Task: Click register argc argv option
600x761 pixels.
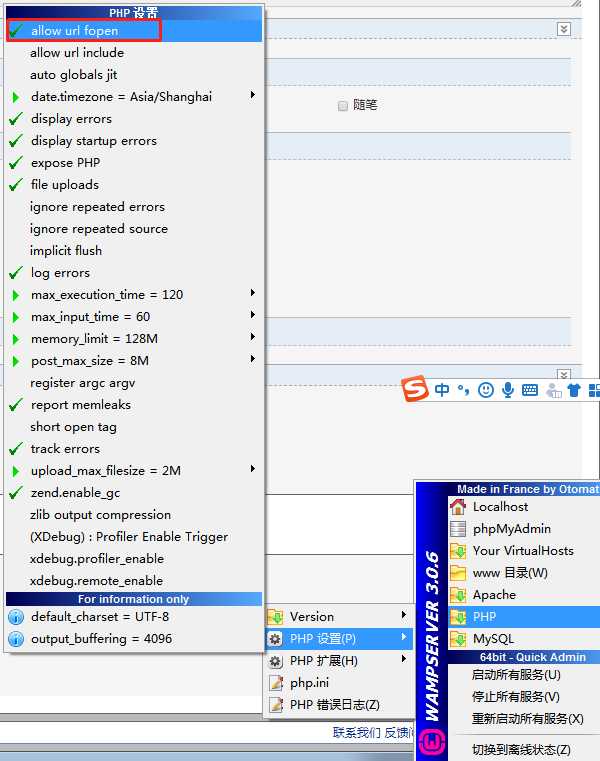Action: click(134, 382)
